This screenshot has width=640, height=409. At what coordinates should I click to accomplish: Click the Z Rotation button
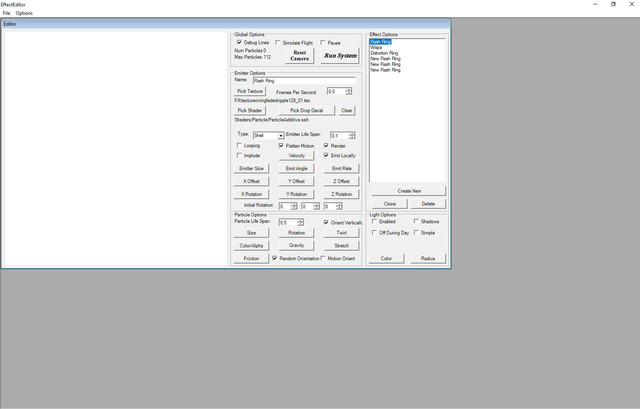pyautogui.click(x=342, y=194)
